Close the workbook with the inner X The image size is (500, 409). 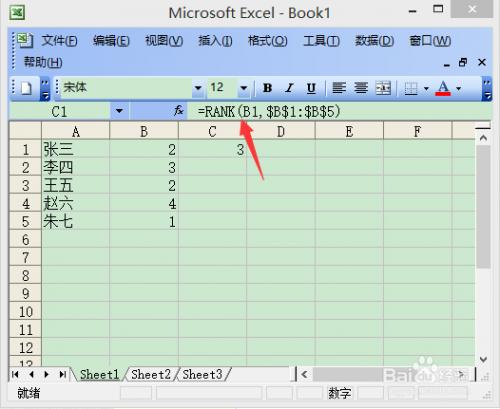click(482, 62)
